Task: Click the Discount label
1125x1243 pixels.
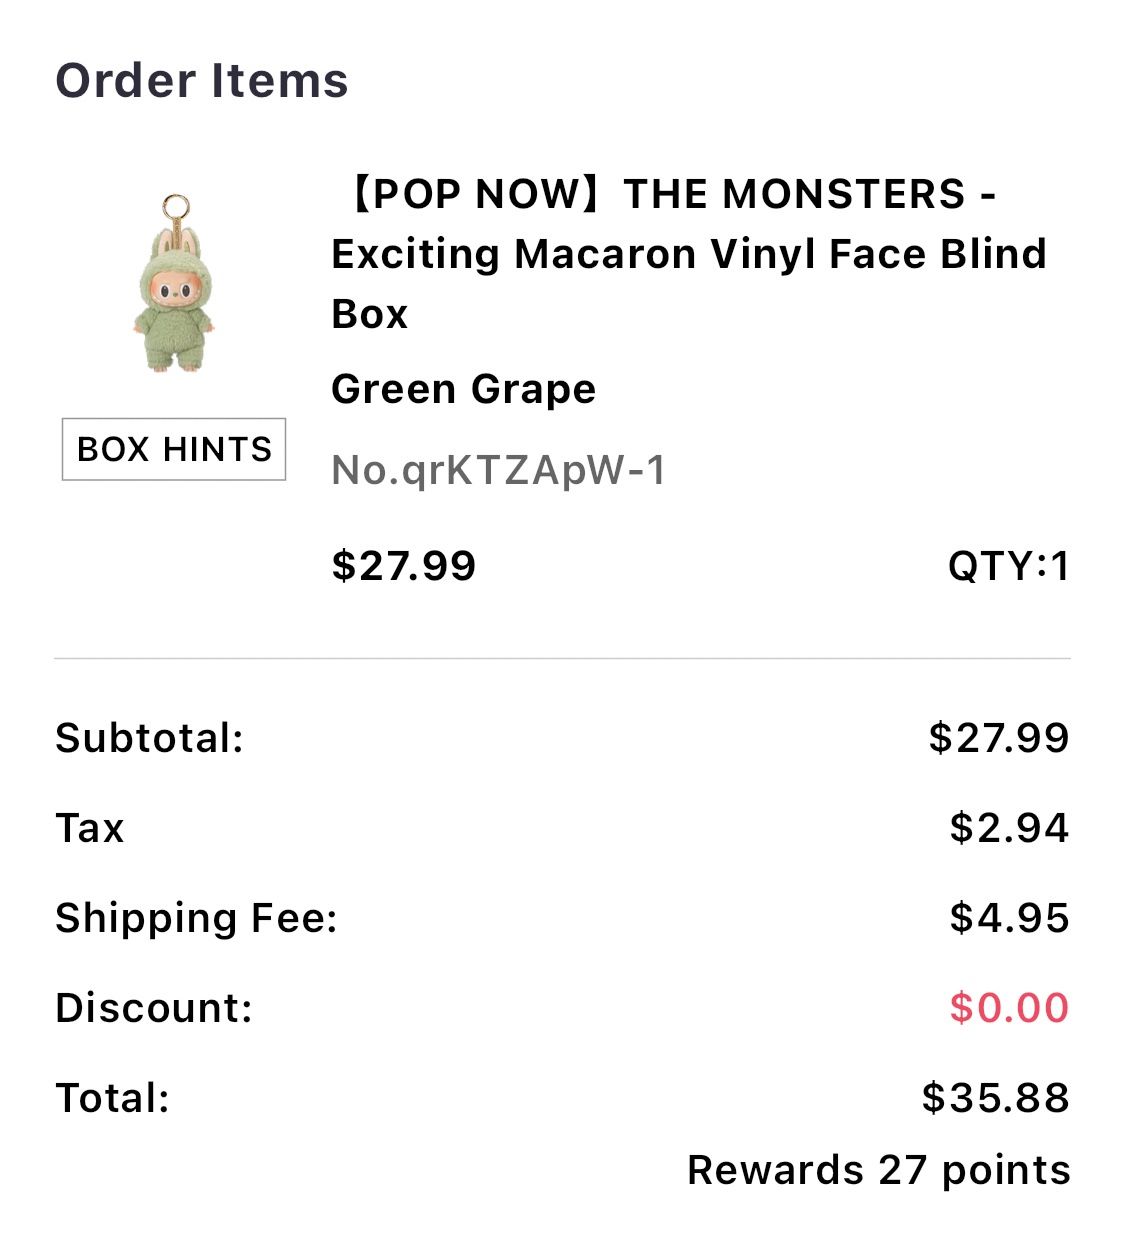Action: click(x=154, y=1008)
